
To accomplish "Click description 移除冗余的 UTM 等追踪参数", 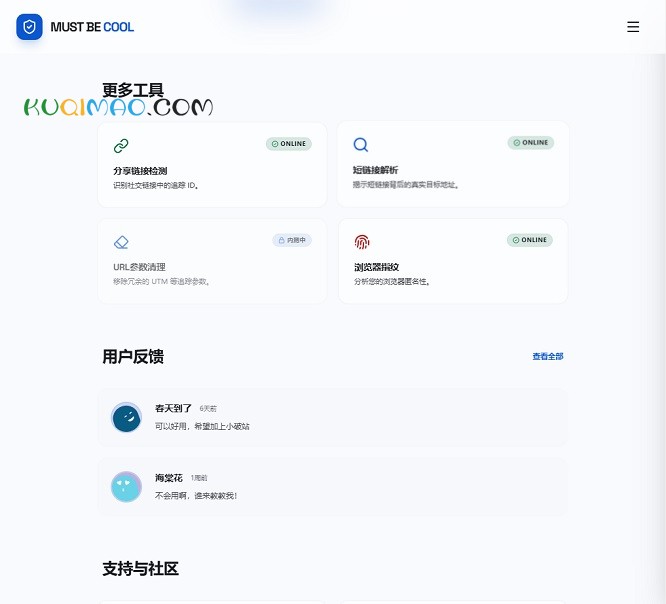I will point(161,282).
